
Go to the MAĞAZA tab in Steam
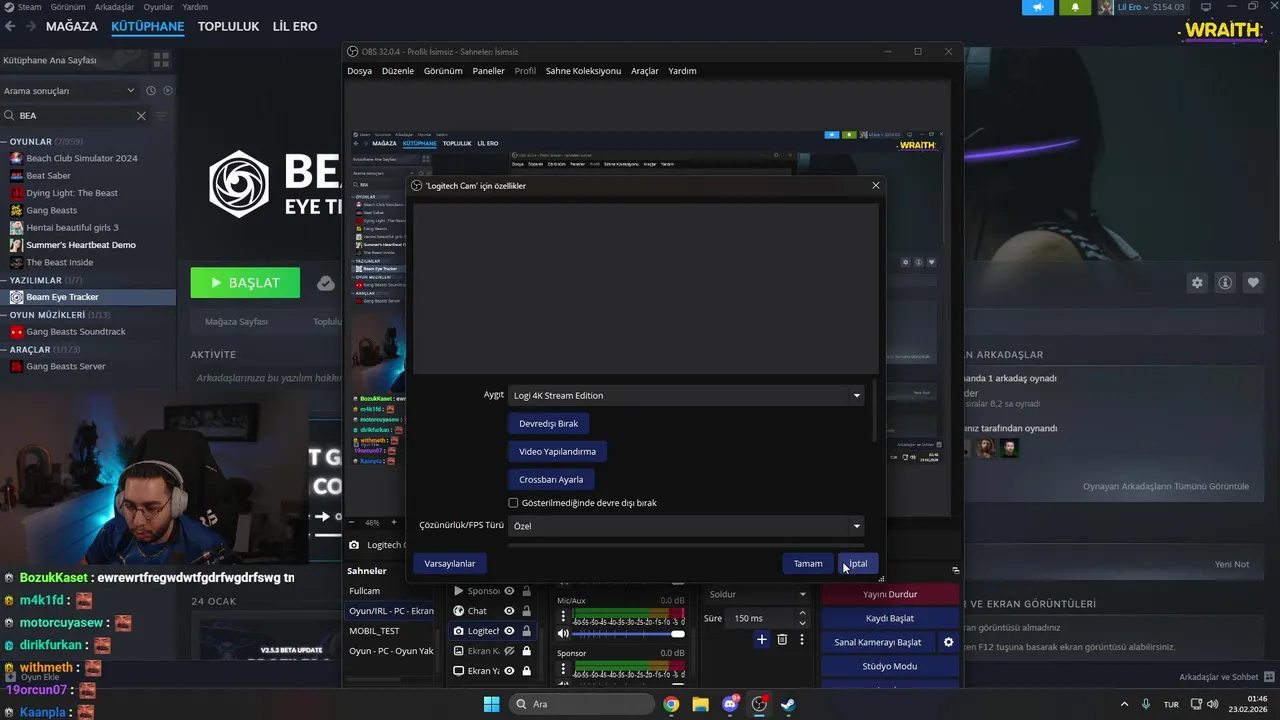(x=72, y=26)
